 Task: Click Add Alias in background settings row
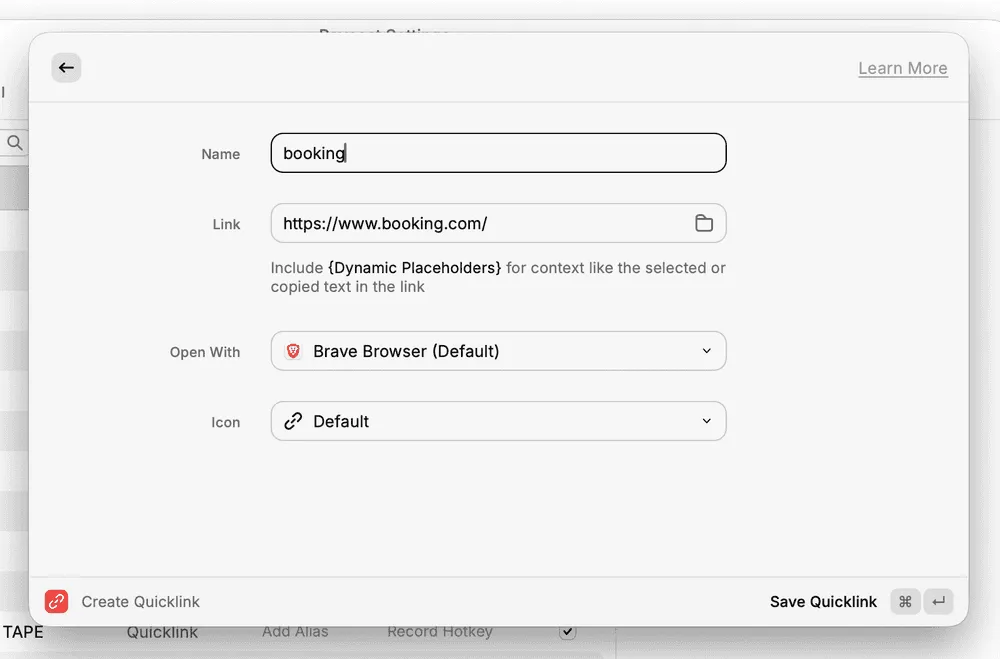[295, 632]
